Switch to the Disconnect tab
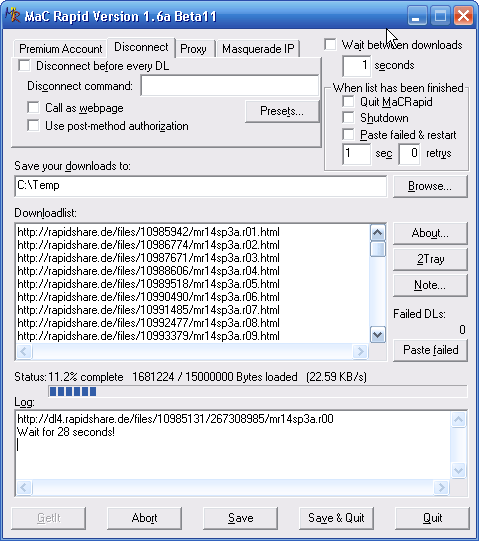Screen dimensions: 479x541 click(x=141, y=47)
